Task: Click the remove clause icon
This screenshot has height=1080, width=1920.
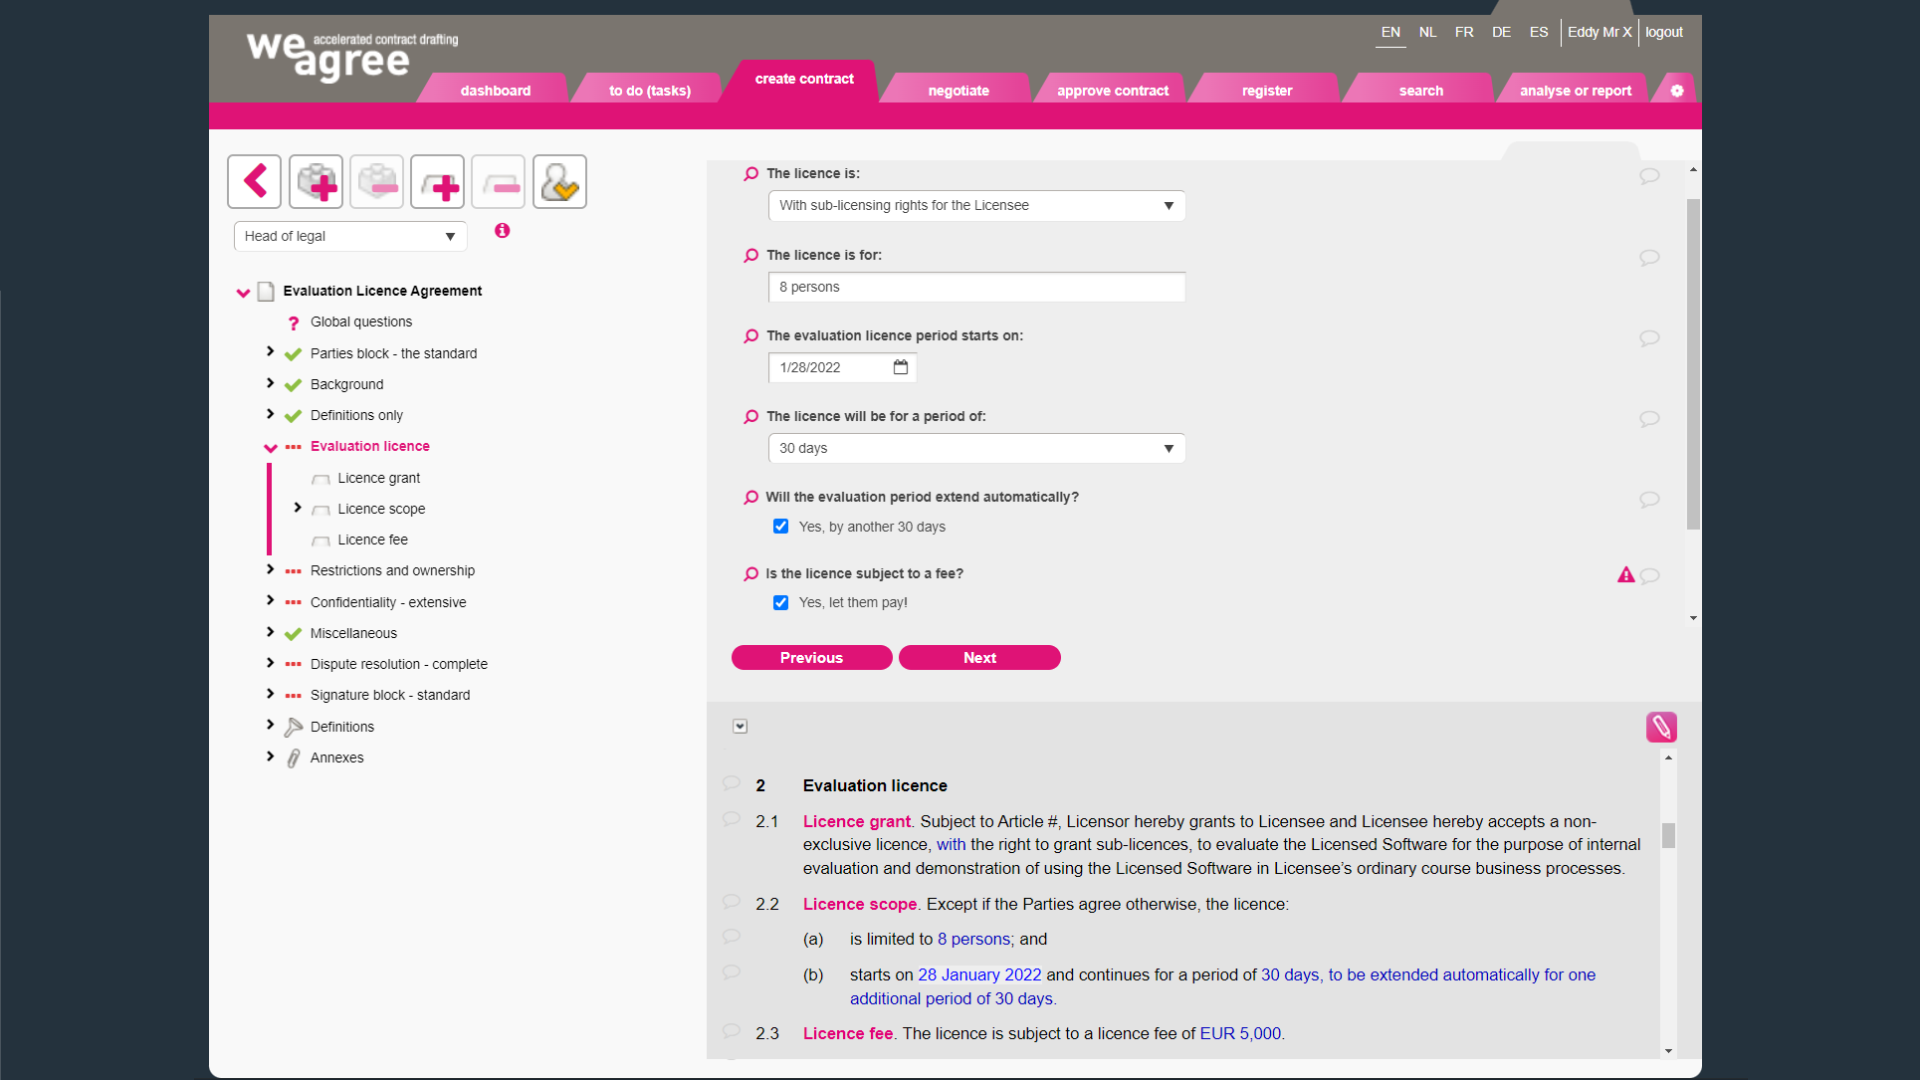Action: (x=498, y=181)
